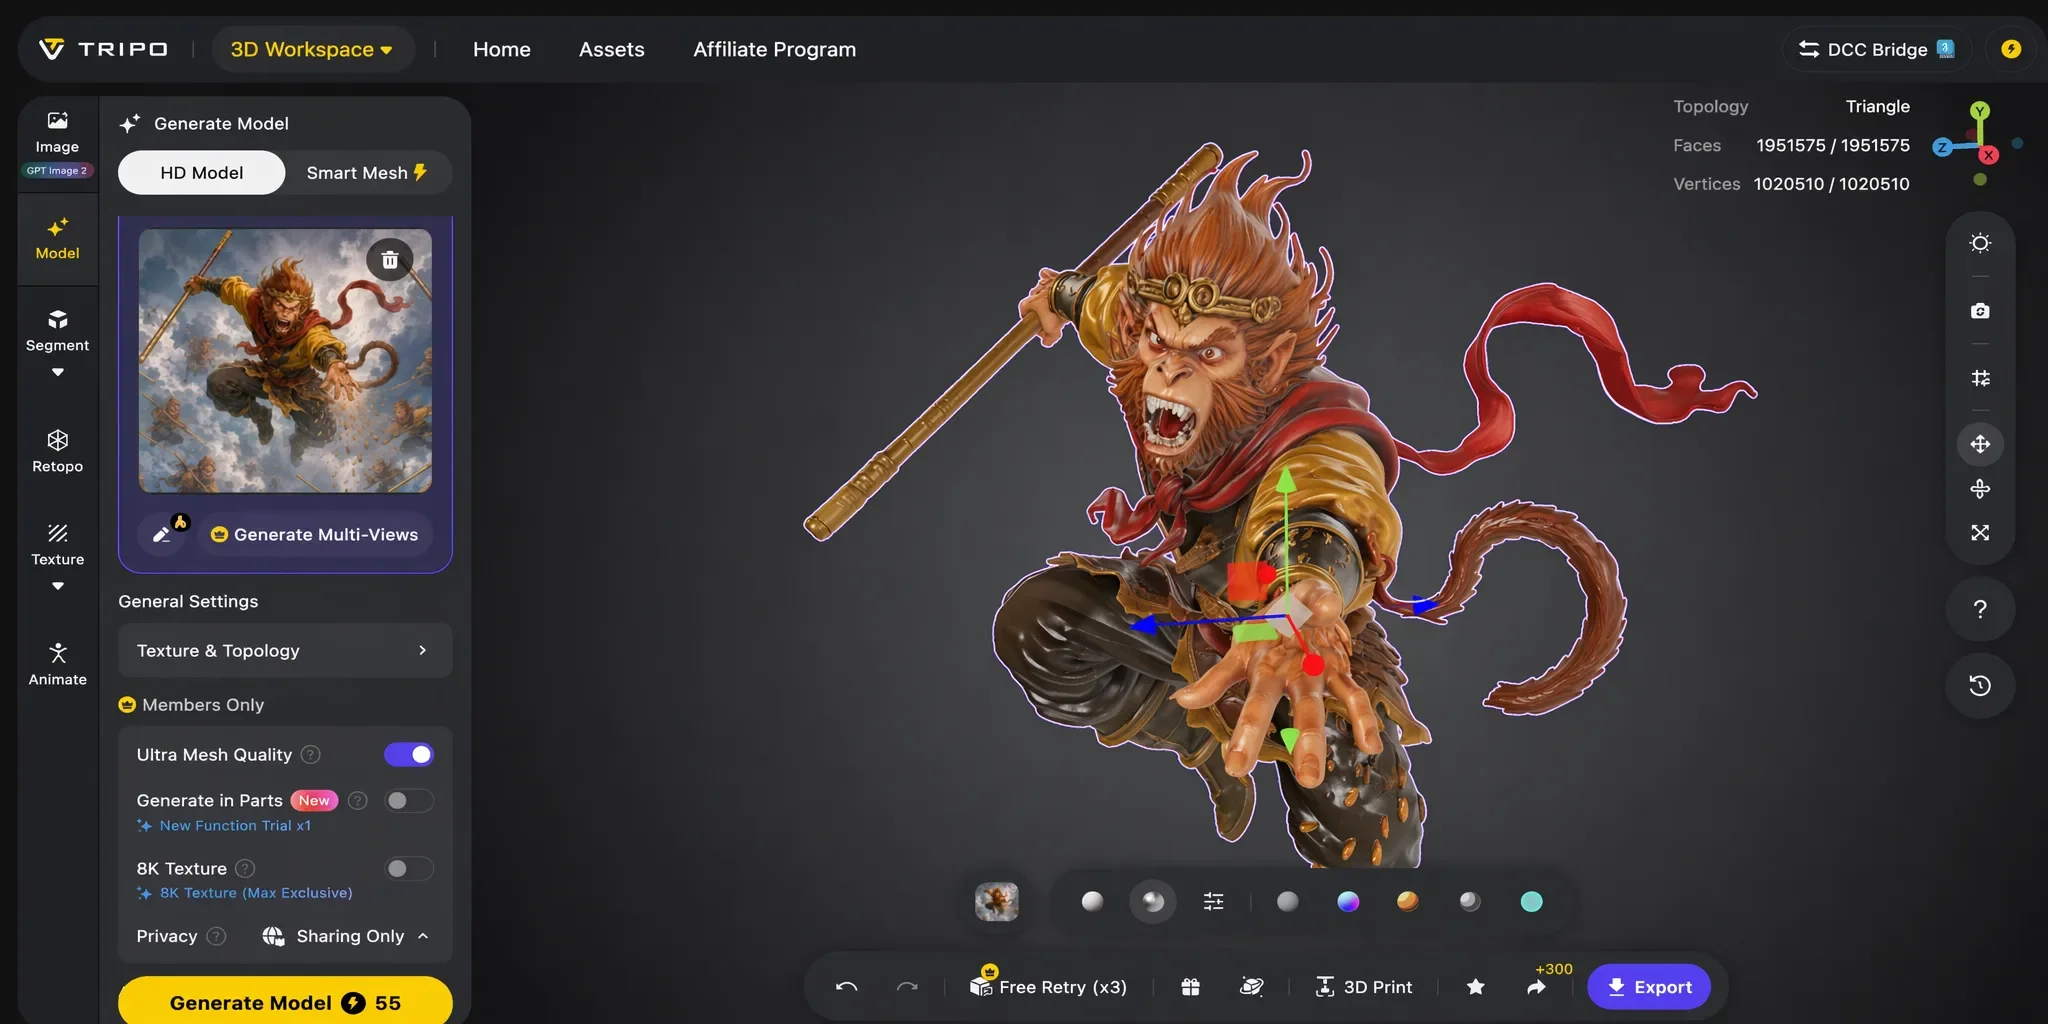Enable Generate in Parts
The width and height of the screenshot is (2048, 1024).
tap(409, 801)
